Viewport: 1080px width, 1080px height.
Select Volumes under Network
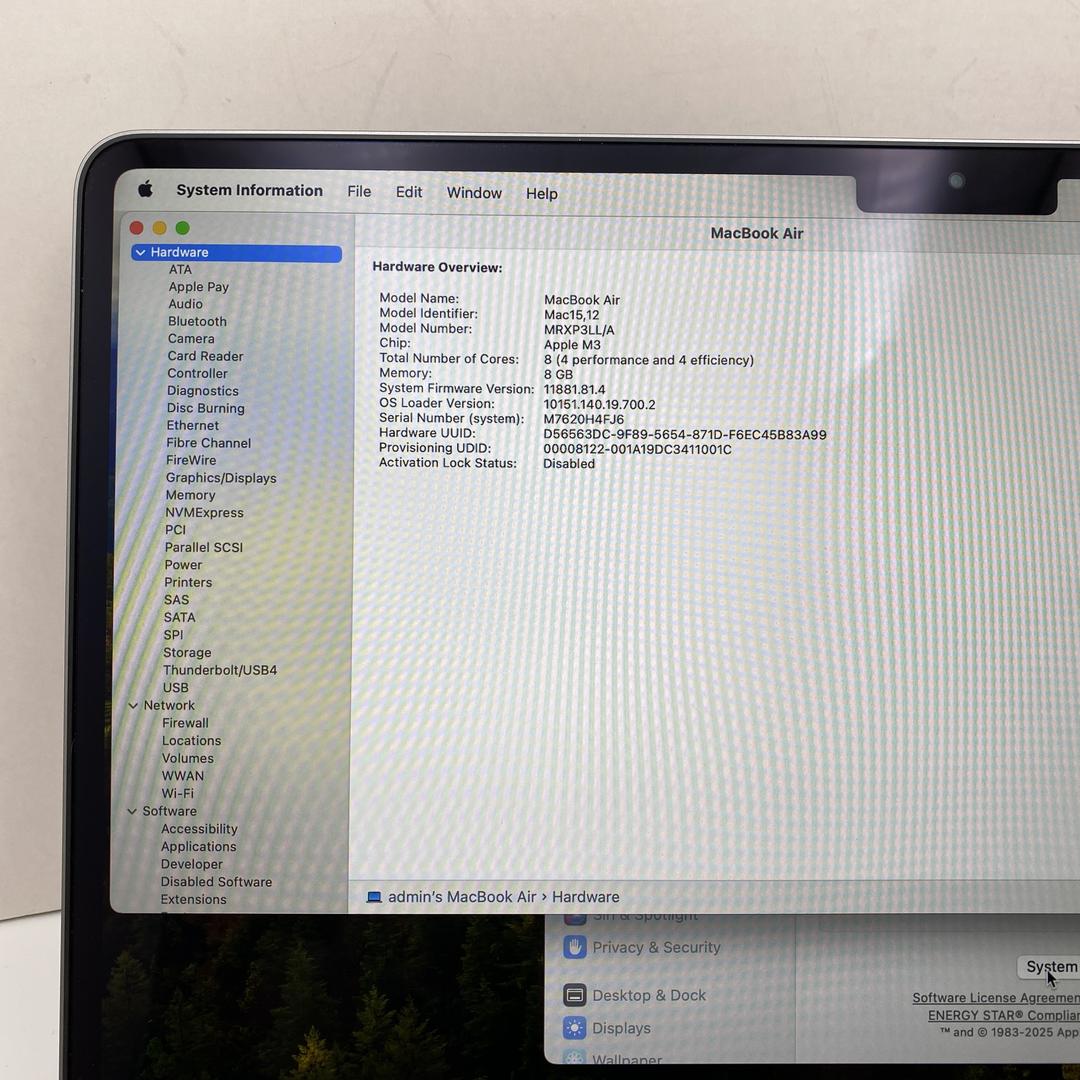(x=187, y=758)
